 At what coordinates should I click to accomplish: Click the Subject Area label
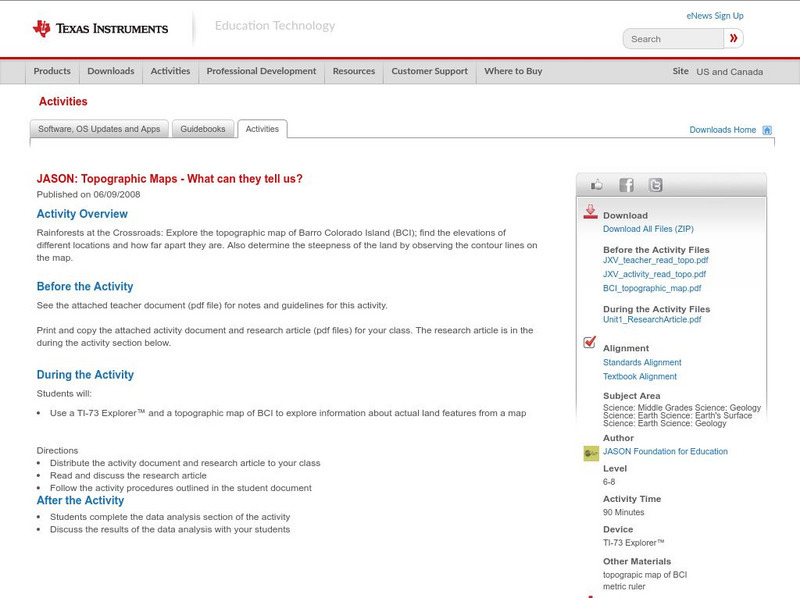coord(632,396)
